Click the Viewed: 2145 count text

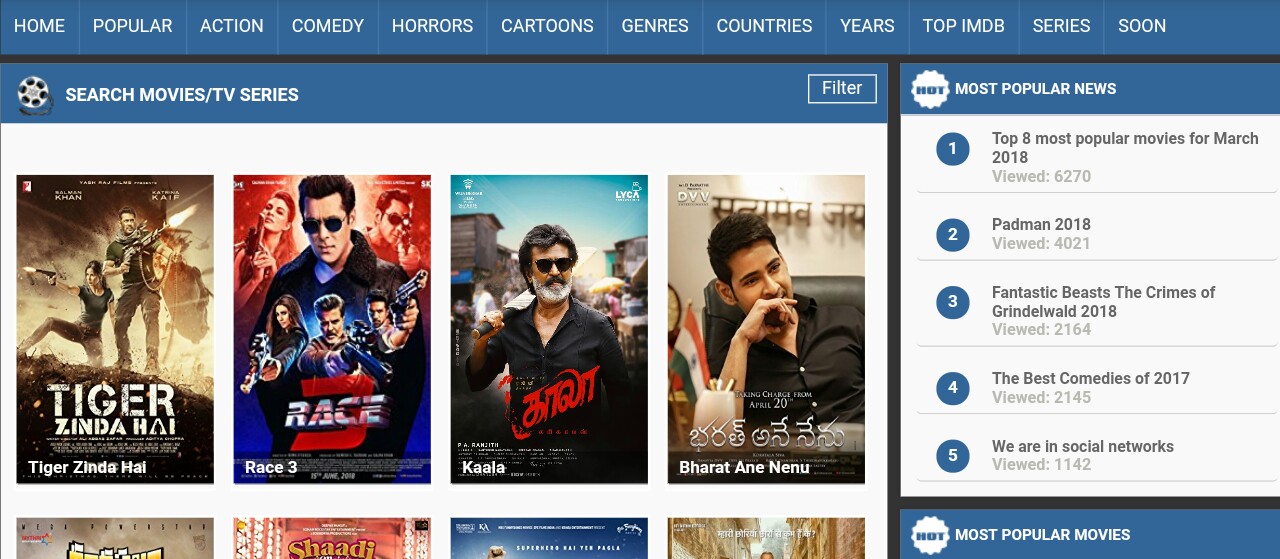pos(1041,397)
